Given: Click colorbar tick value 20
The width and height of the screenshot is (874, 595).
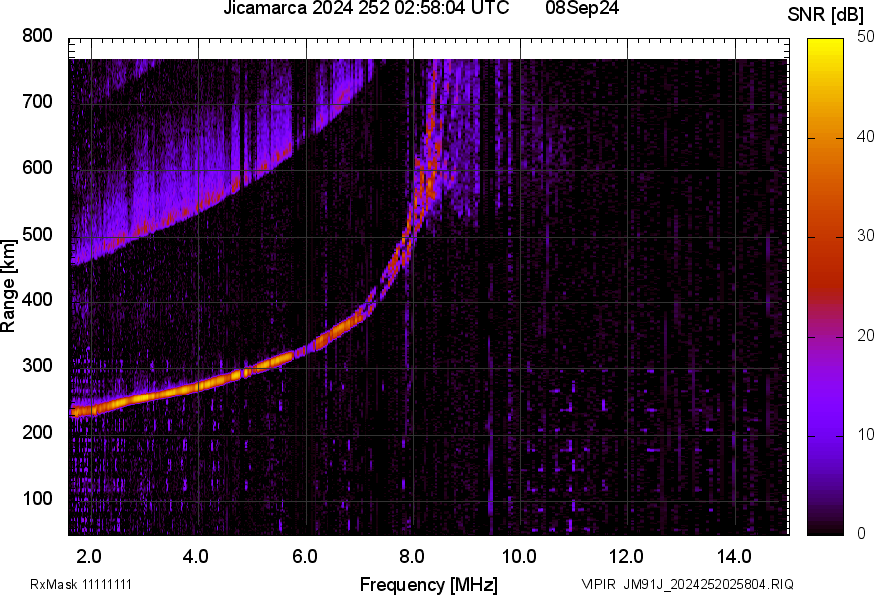Looking at the screenshot, I should pyautogui.click(x=865, y=335).
